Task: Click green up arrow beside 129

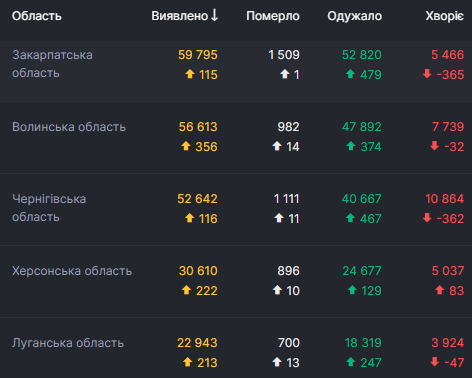Action: click(x=352, y=290)
